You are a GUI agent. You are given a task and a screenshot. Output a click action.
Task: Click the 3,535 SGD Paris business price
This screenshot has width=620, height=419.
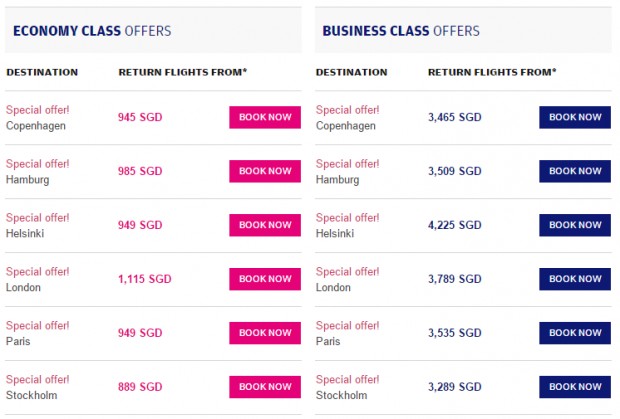(x=455, y=333)
